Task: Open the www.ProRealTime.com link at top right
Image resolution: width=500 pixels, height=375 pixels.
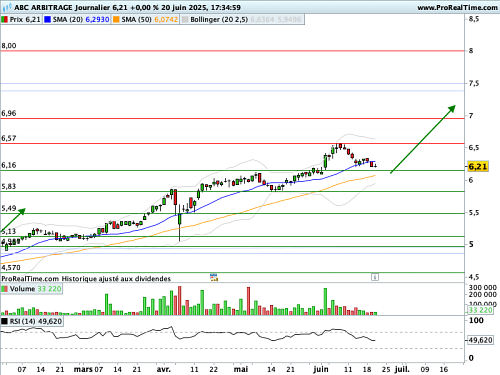Action: click(457, 7)
